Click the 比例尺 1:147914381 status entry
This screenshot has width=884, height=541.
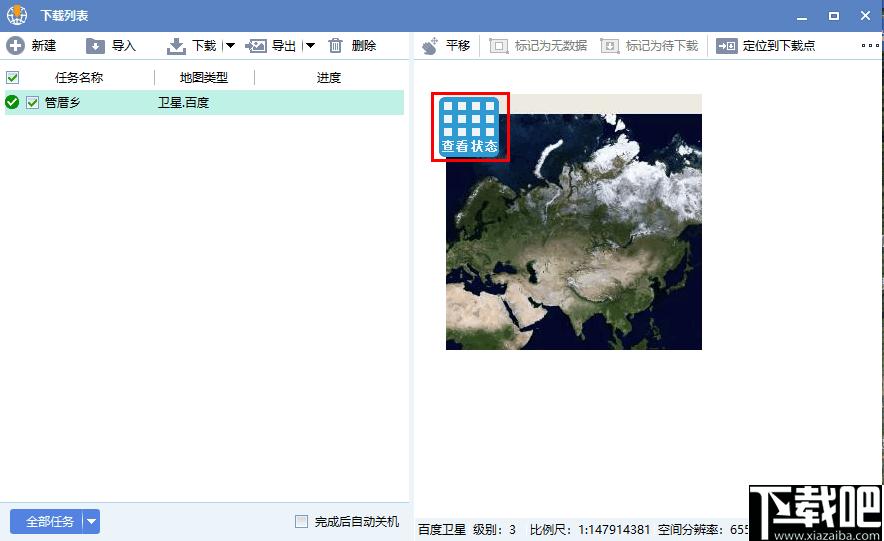click(590, 530)
